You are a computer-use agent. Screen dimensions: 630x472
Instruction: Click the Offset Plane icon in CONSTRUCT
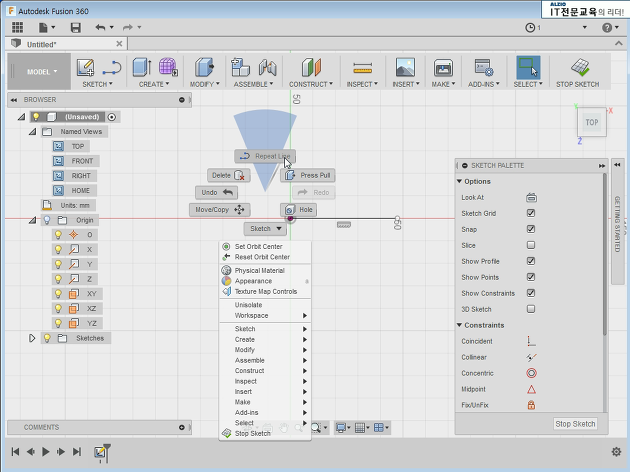point(311,67)
